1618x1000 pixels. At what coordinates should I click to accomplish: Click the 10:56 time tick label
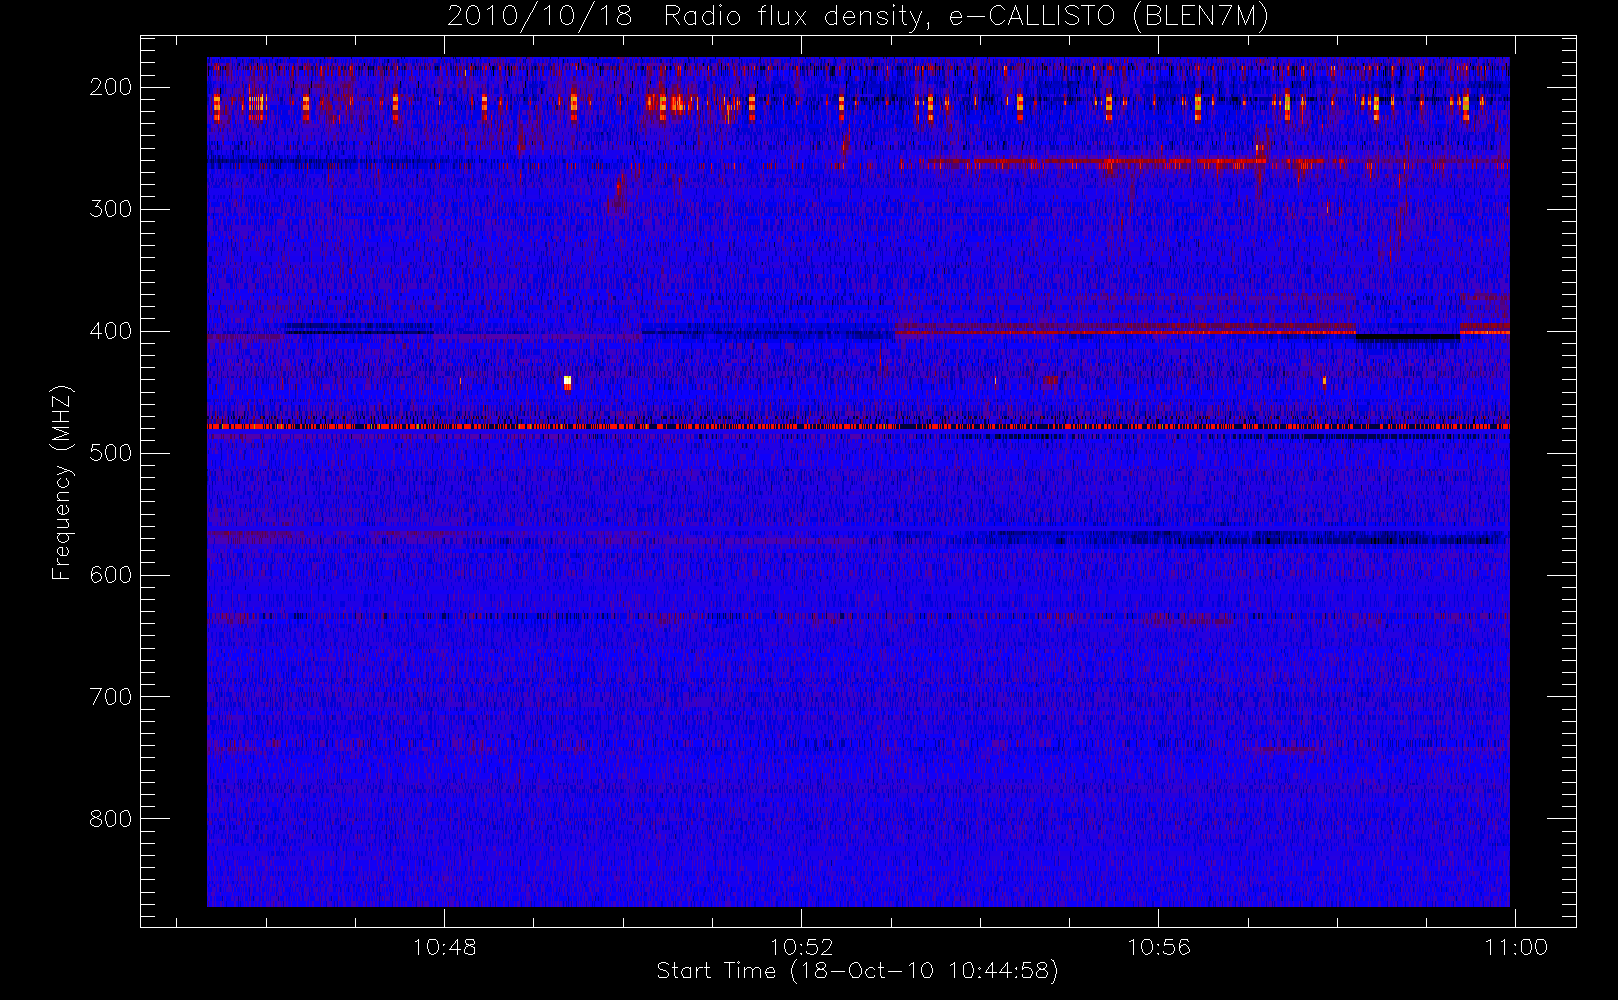(x=1158, y=947)
